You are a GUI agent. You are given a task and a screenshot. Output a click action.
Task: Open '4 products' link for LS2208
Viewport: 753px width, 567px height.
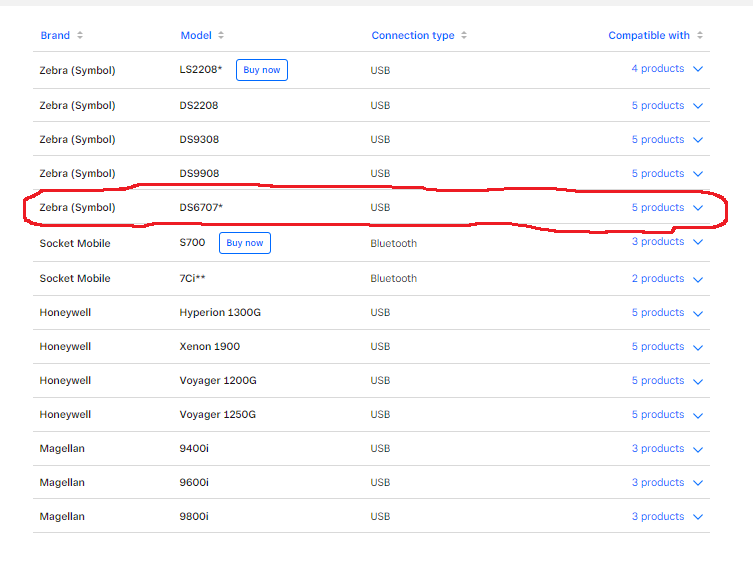pyautogui.click(x=657, y=69)
